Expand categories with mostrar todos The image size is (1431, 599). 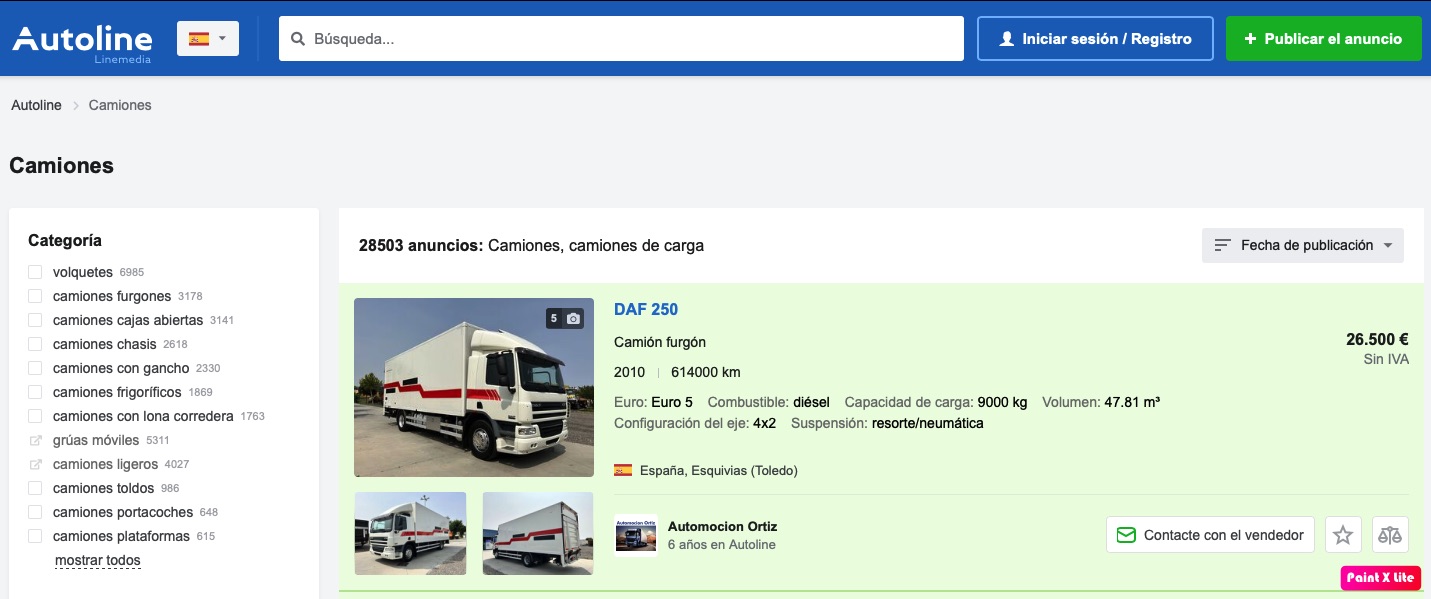tap(98, 561)
